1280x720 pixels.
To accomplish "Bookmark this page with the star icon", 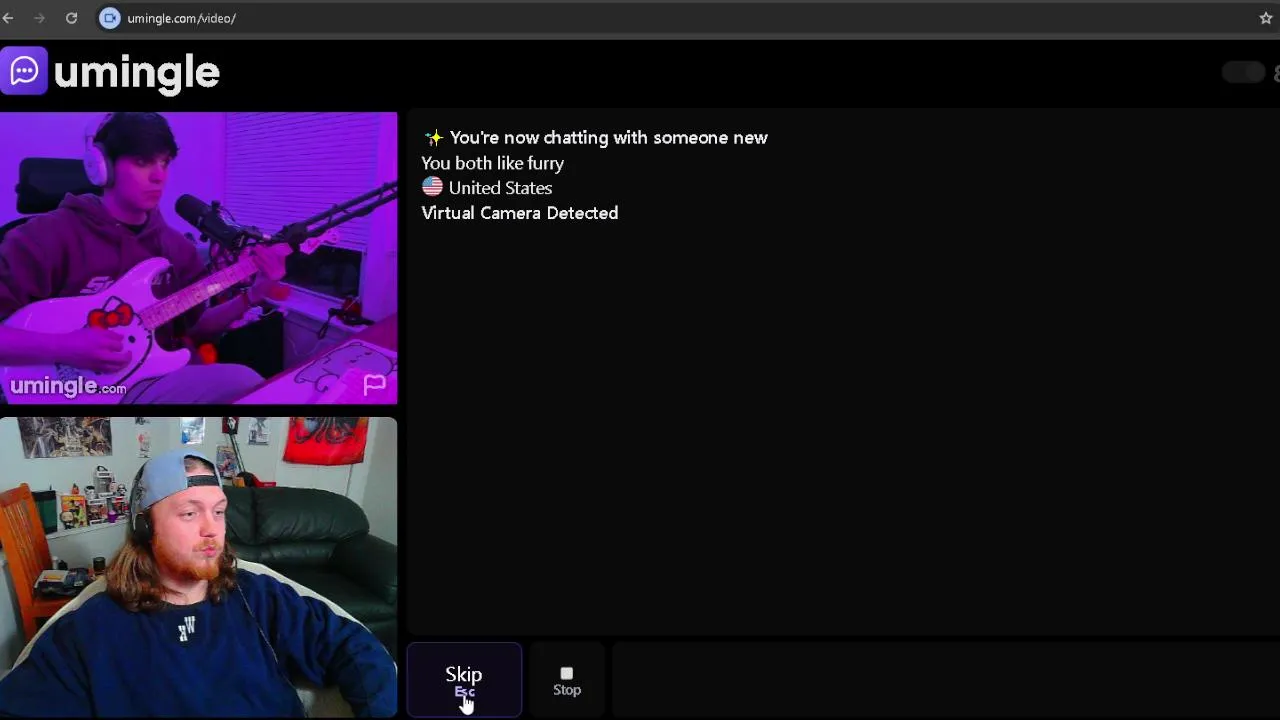I will click(x=1266, y=18).
